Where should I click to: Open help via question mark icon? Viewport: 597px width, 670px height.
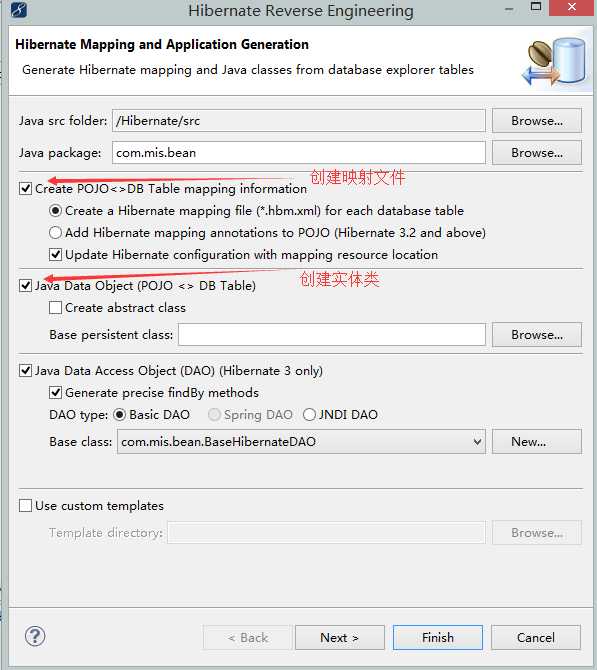[x=35, y=636]
